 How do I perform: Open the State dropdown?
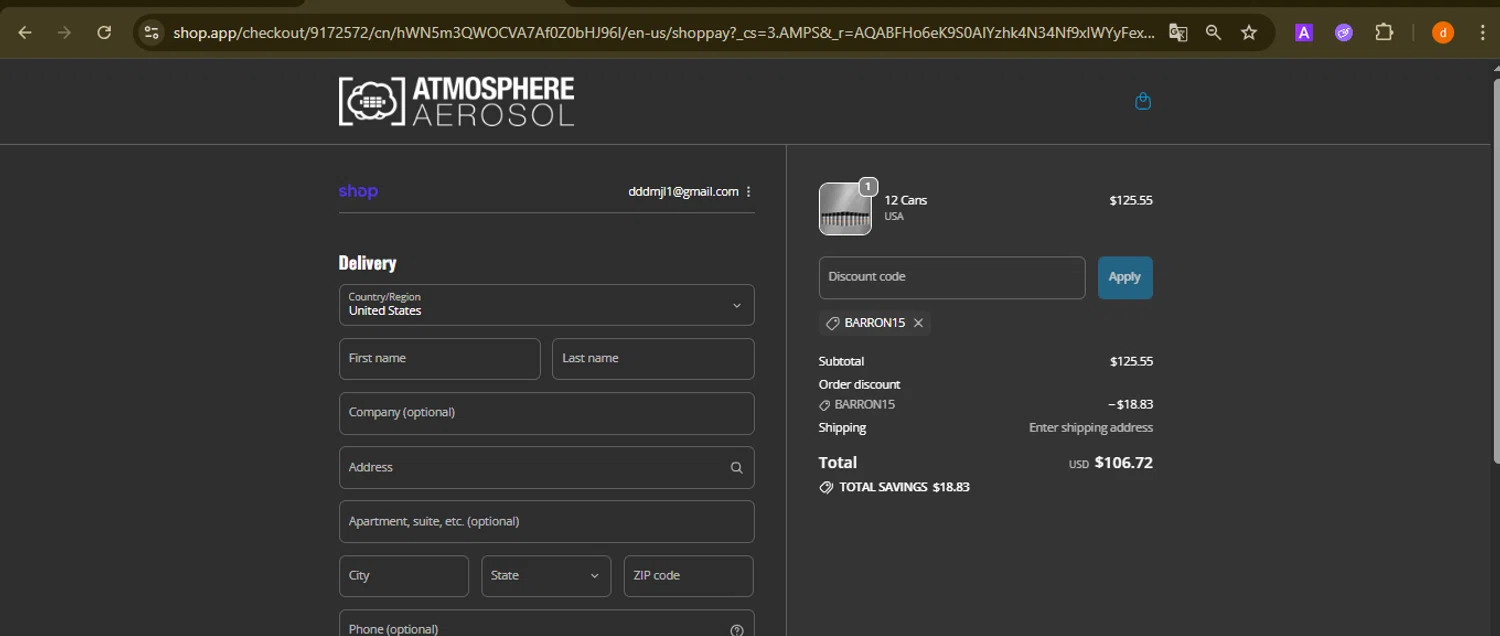(546, 576)
